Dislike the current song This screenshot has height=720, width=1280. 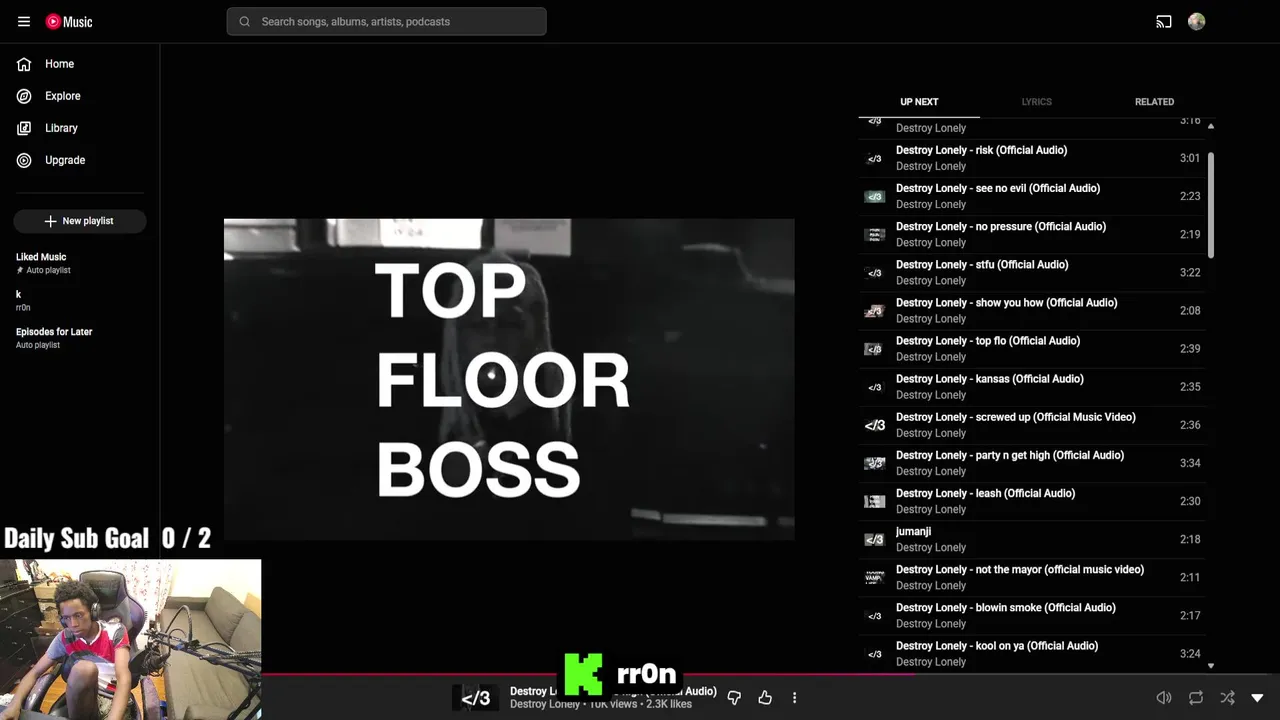(734, 697)
